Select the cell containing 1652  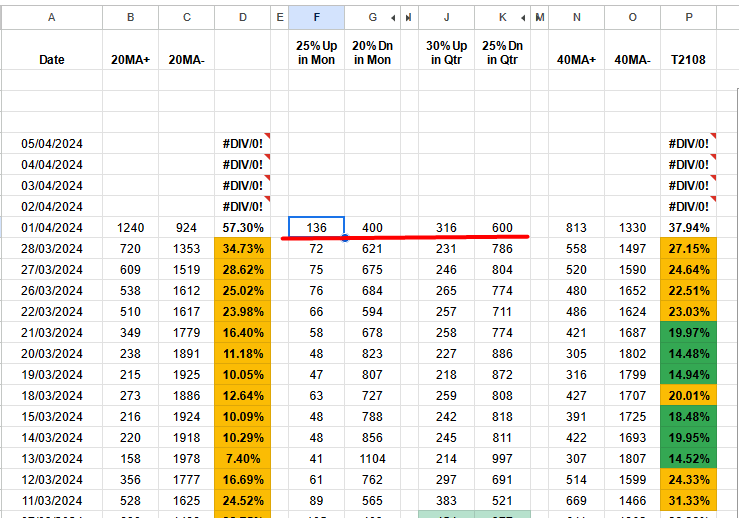pos(632,291)
